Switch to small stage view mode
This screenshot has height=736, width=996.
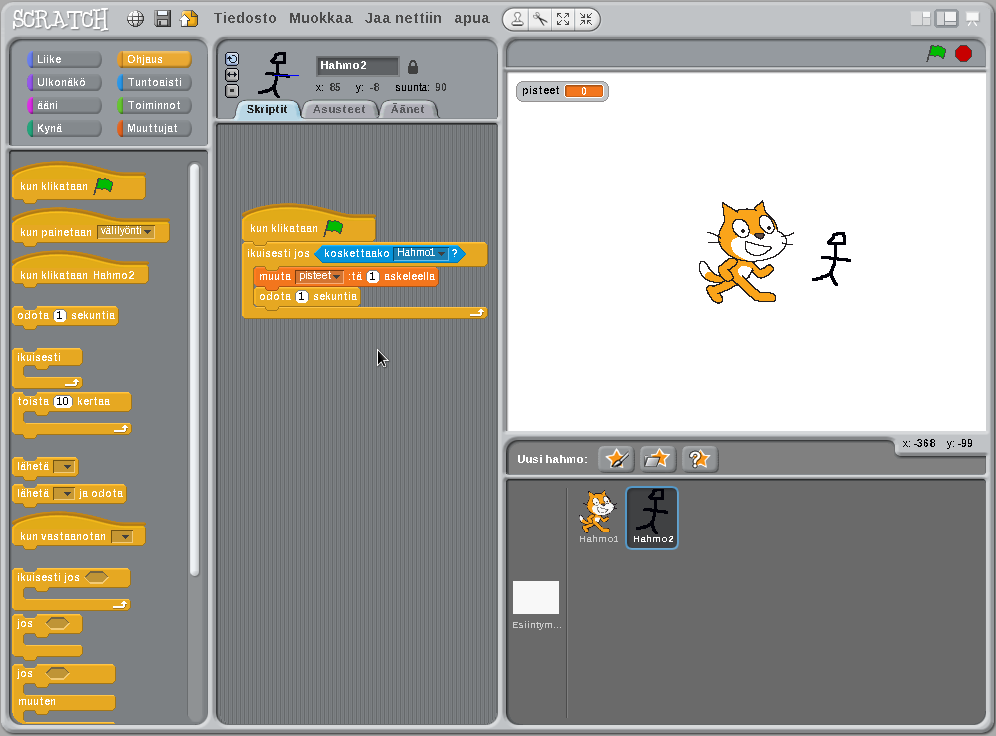tap(920, 18)
